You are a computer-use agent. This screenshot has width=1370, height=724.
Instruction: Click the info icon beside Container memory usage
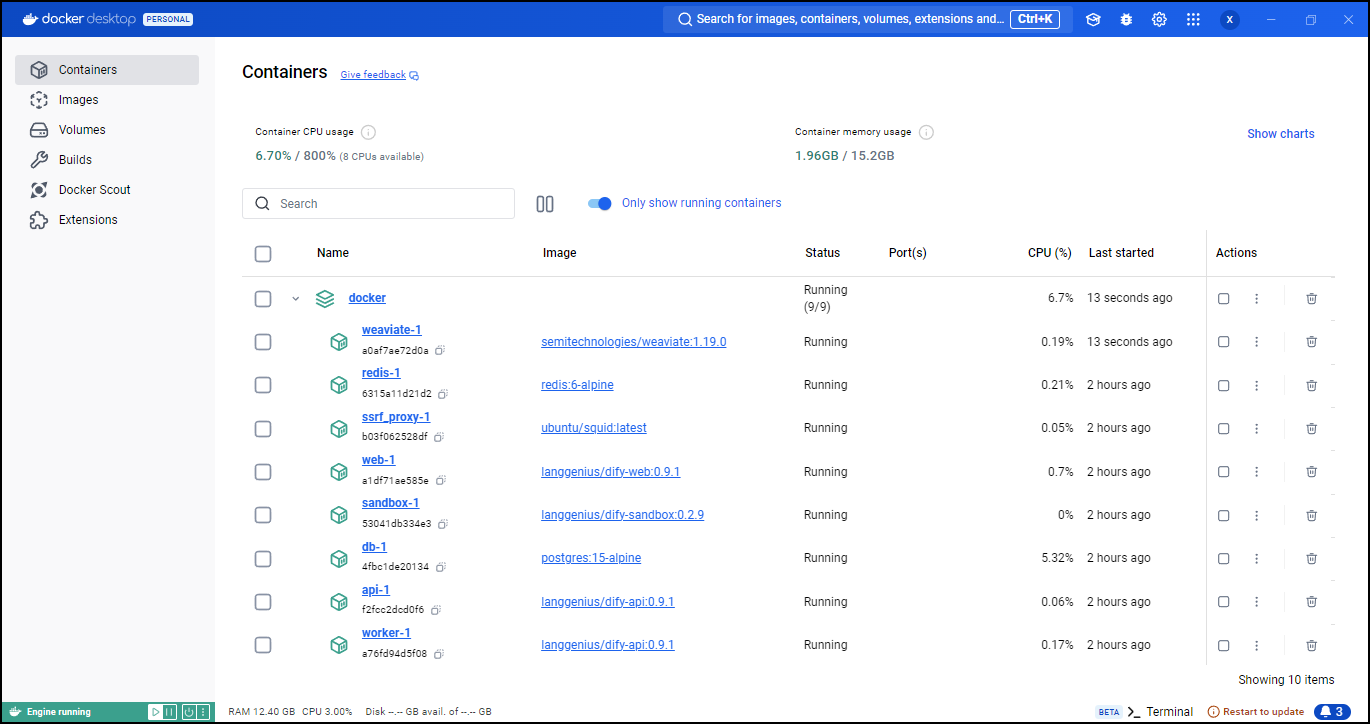[926, 132]
